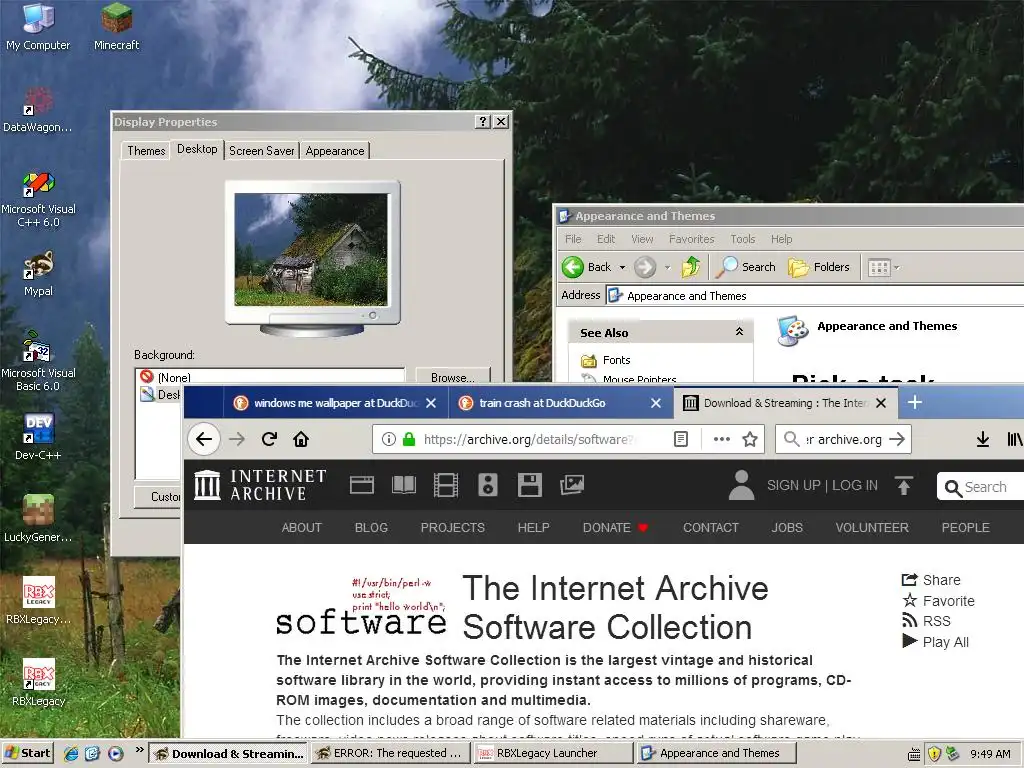Launch Internet Explorer from Quick Launch
Screen dimensions: 1024x768
71,754
